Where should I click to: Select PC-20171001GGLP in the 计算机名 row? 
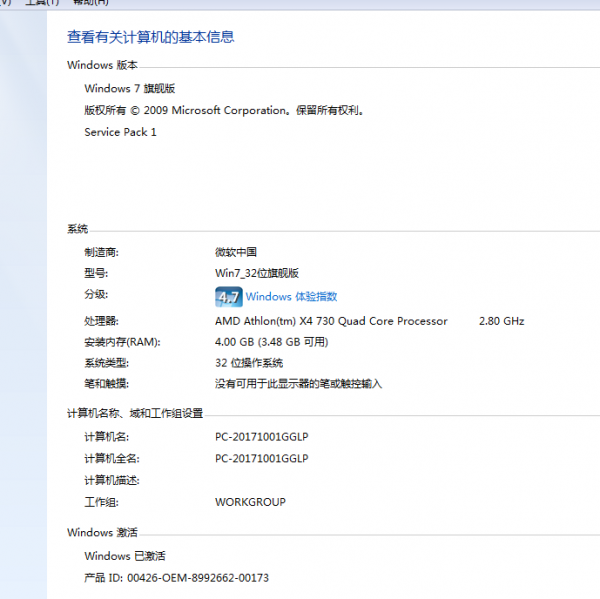click(x=262, y=437)
